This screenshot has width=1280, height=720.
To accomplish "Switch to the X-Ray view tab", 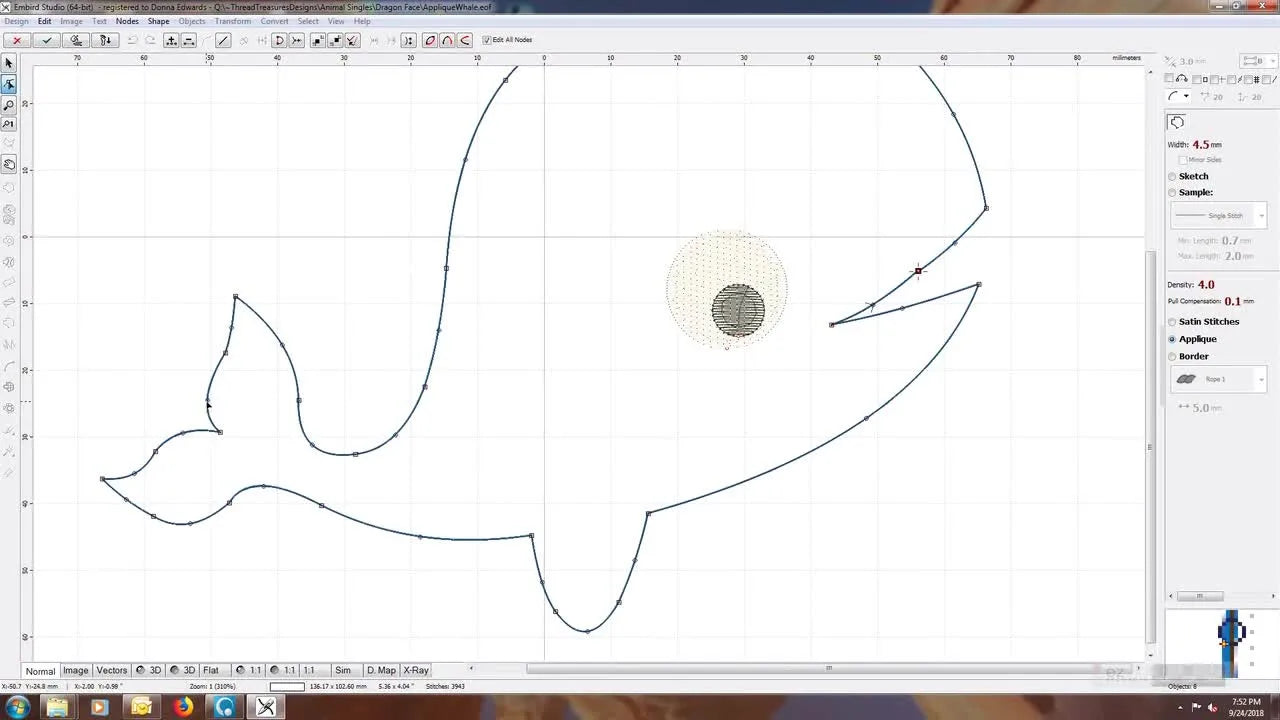I will (x=414, y=670).
